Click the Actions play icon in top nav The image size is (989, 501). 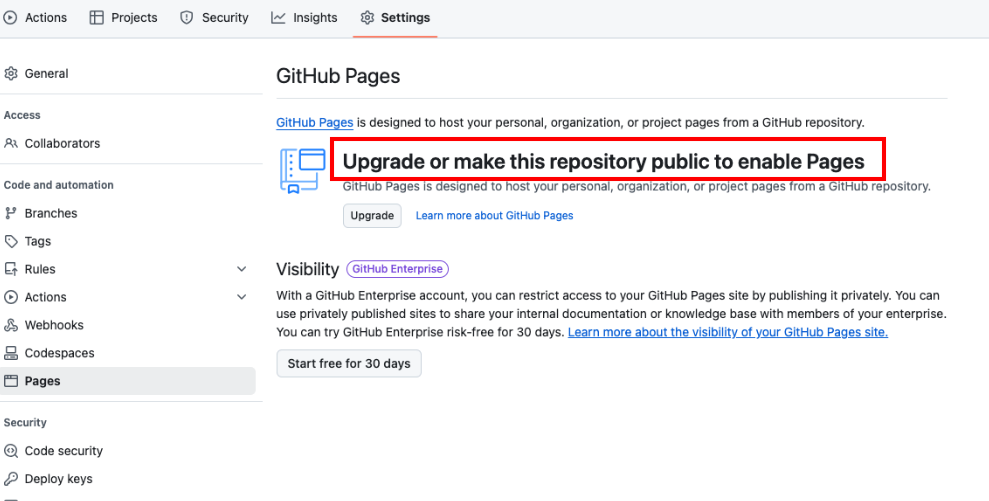tap(10, 18)
